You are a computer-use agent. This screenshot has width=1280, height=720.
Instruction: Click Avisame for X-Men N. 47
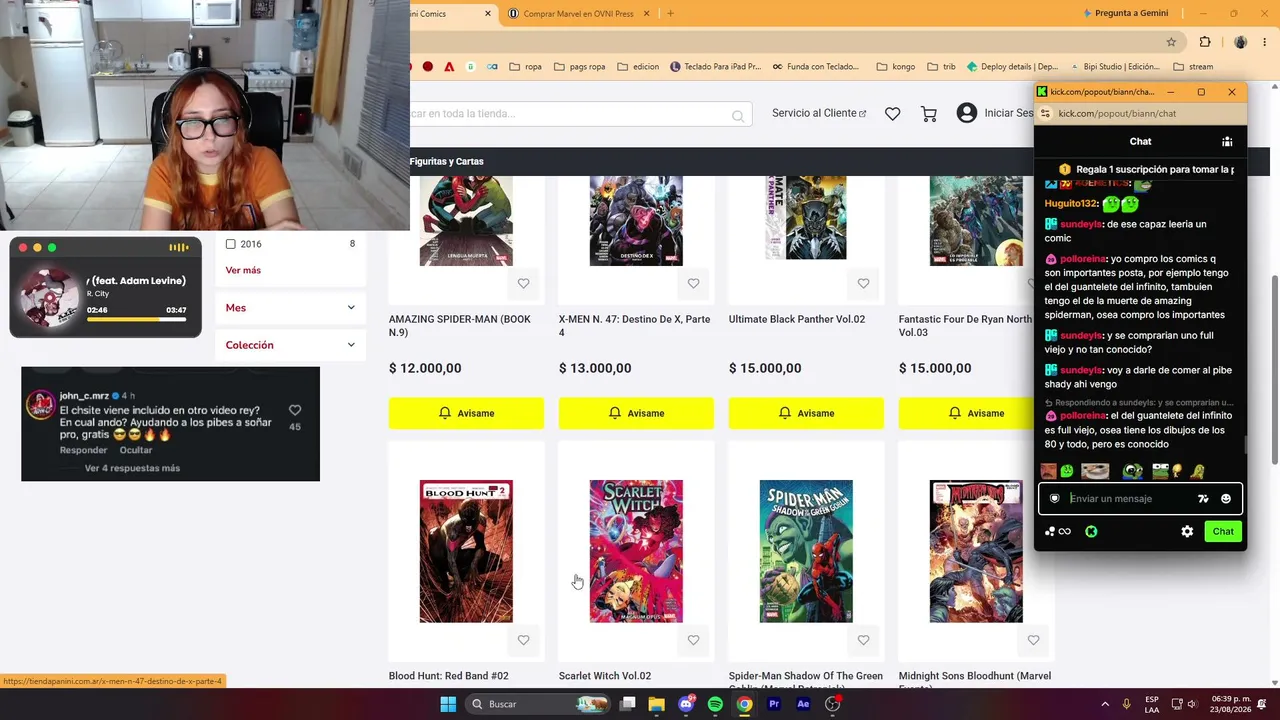[x=636, y=413]
